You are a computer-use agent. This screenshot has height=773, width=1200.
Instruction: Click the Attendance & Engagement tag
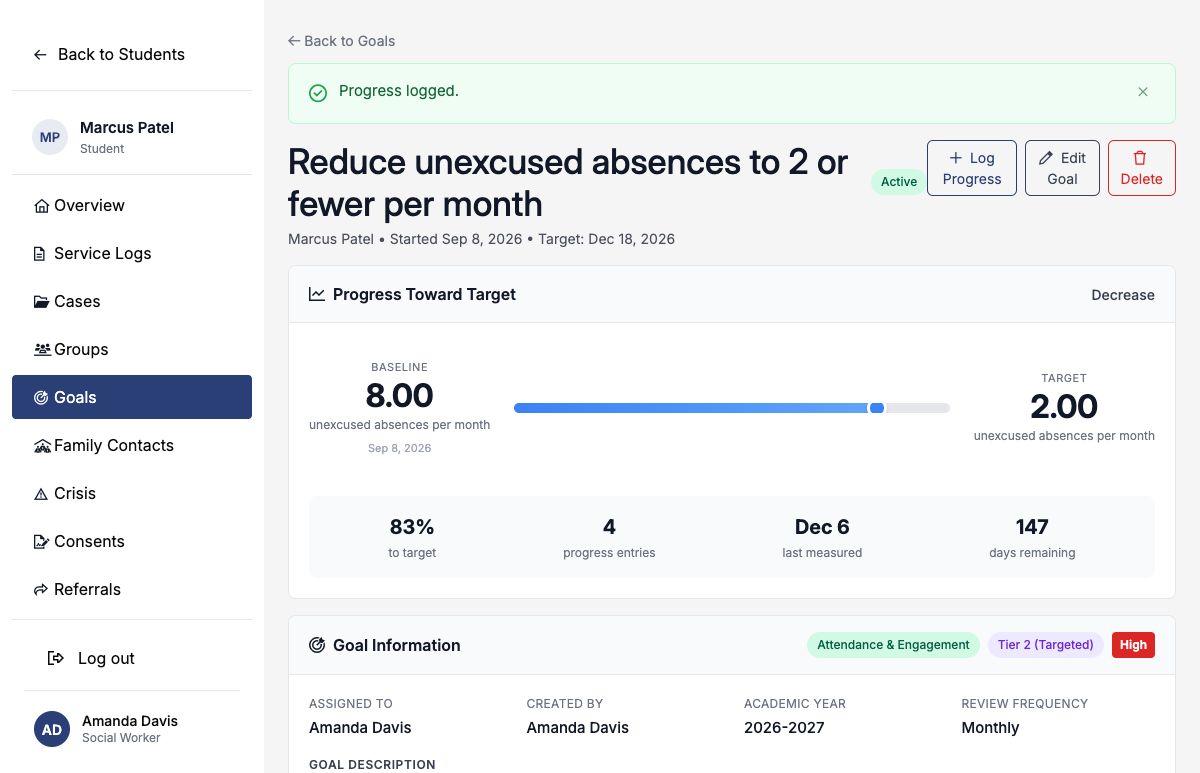893,645
